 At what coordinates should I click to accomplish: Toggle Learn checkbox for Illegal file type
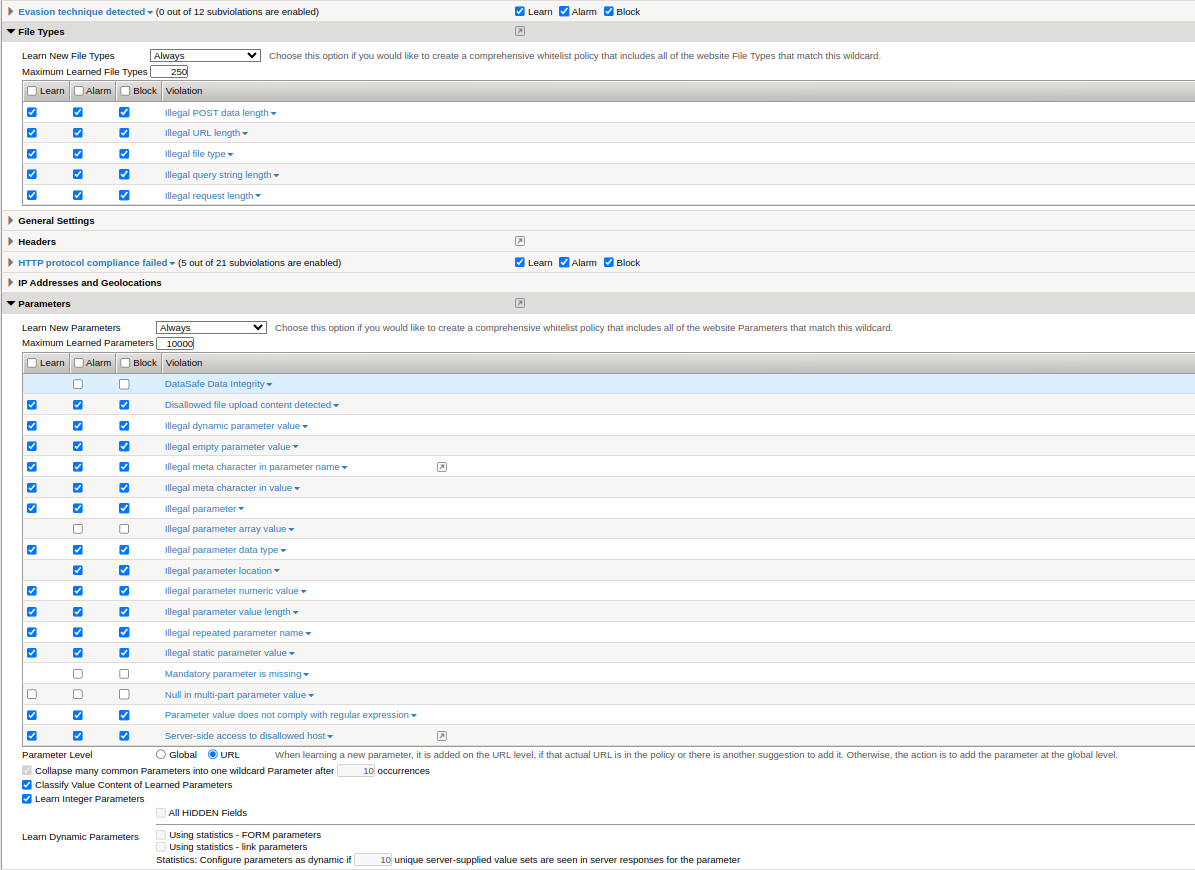[x=32, y=154]
